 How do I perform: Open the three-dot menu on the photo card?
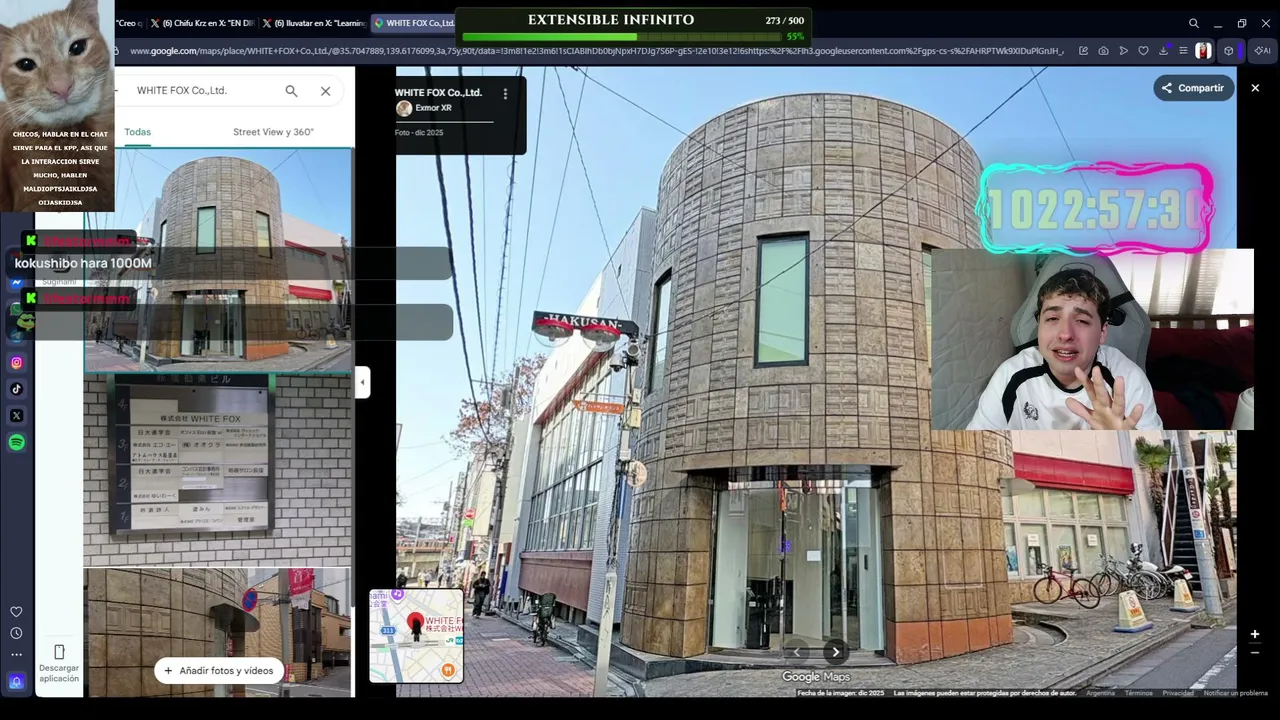[505, 94]
